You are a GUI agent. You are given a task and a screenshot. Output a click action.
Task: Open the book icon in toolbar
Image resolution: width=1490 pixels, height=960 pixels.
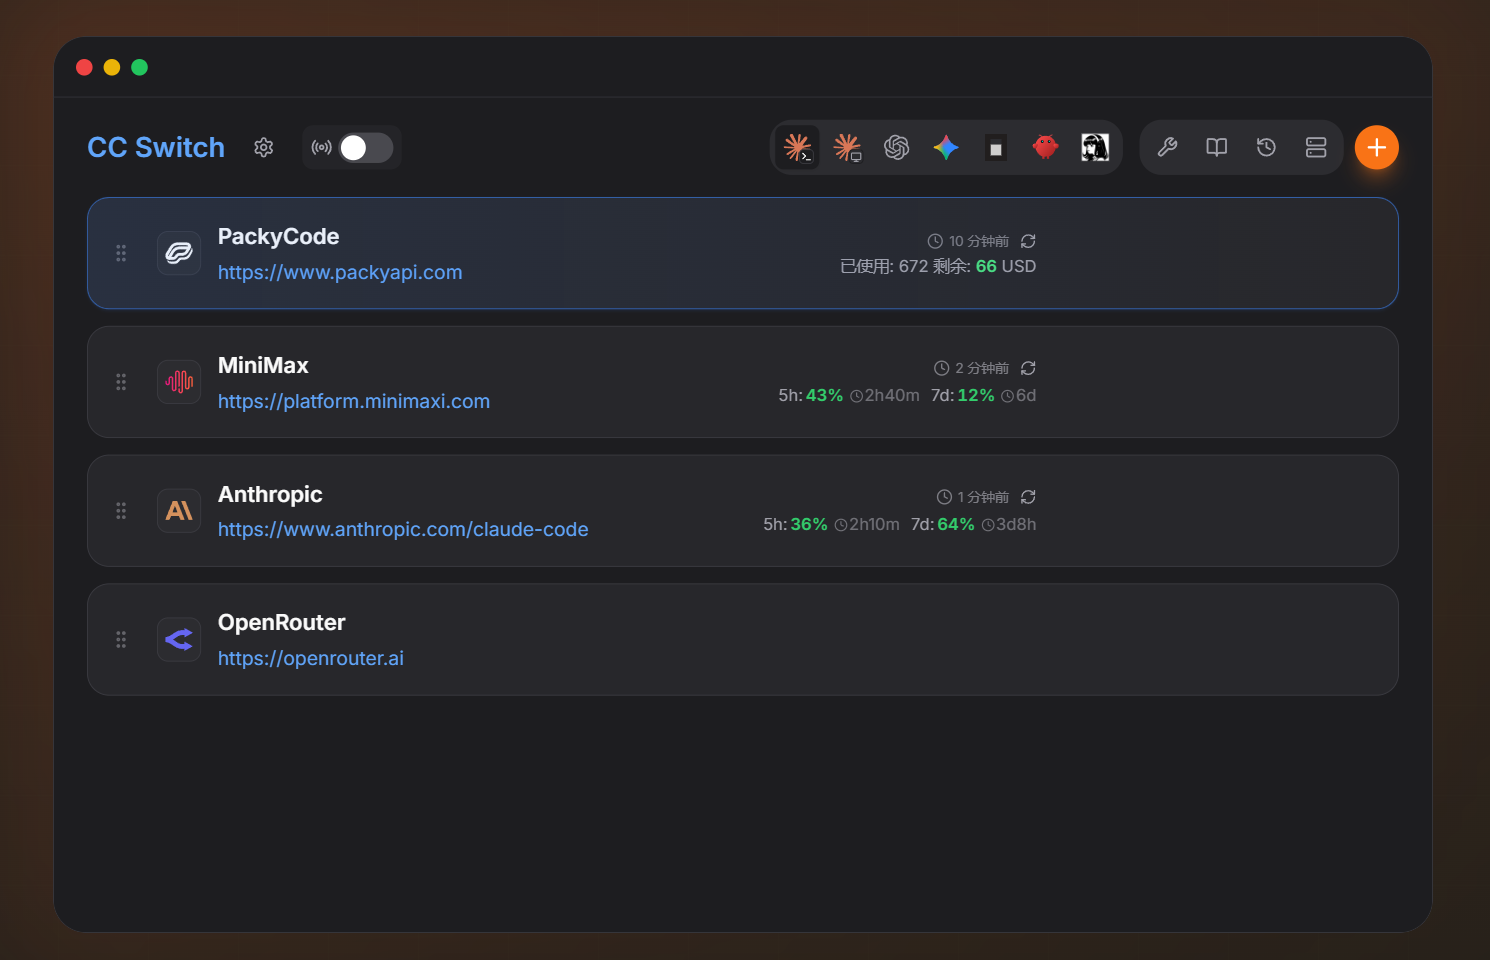point(1217,148)
